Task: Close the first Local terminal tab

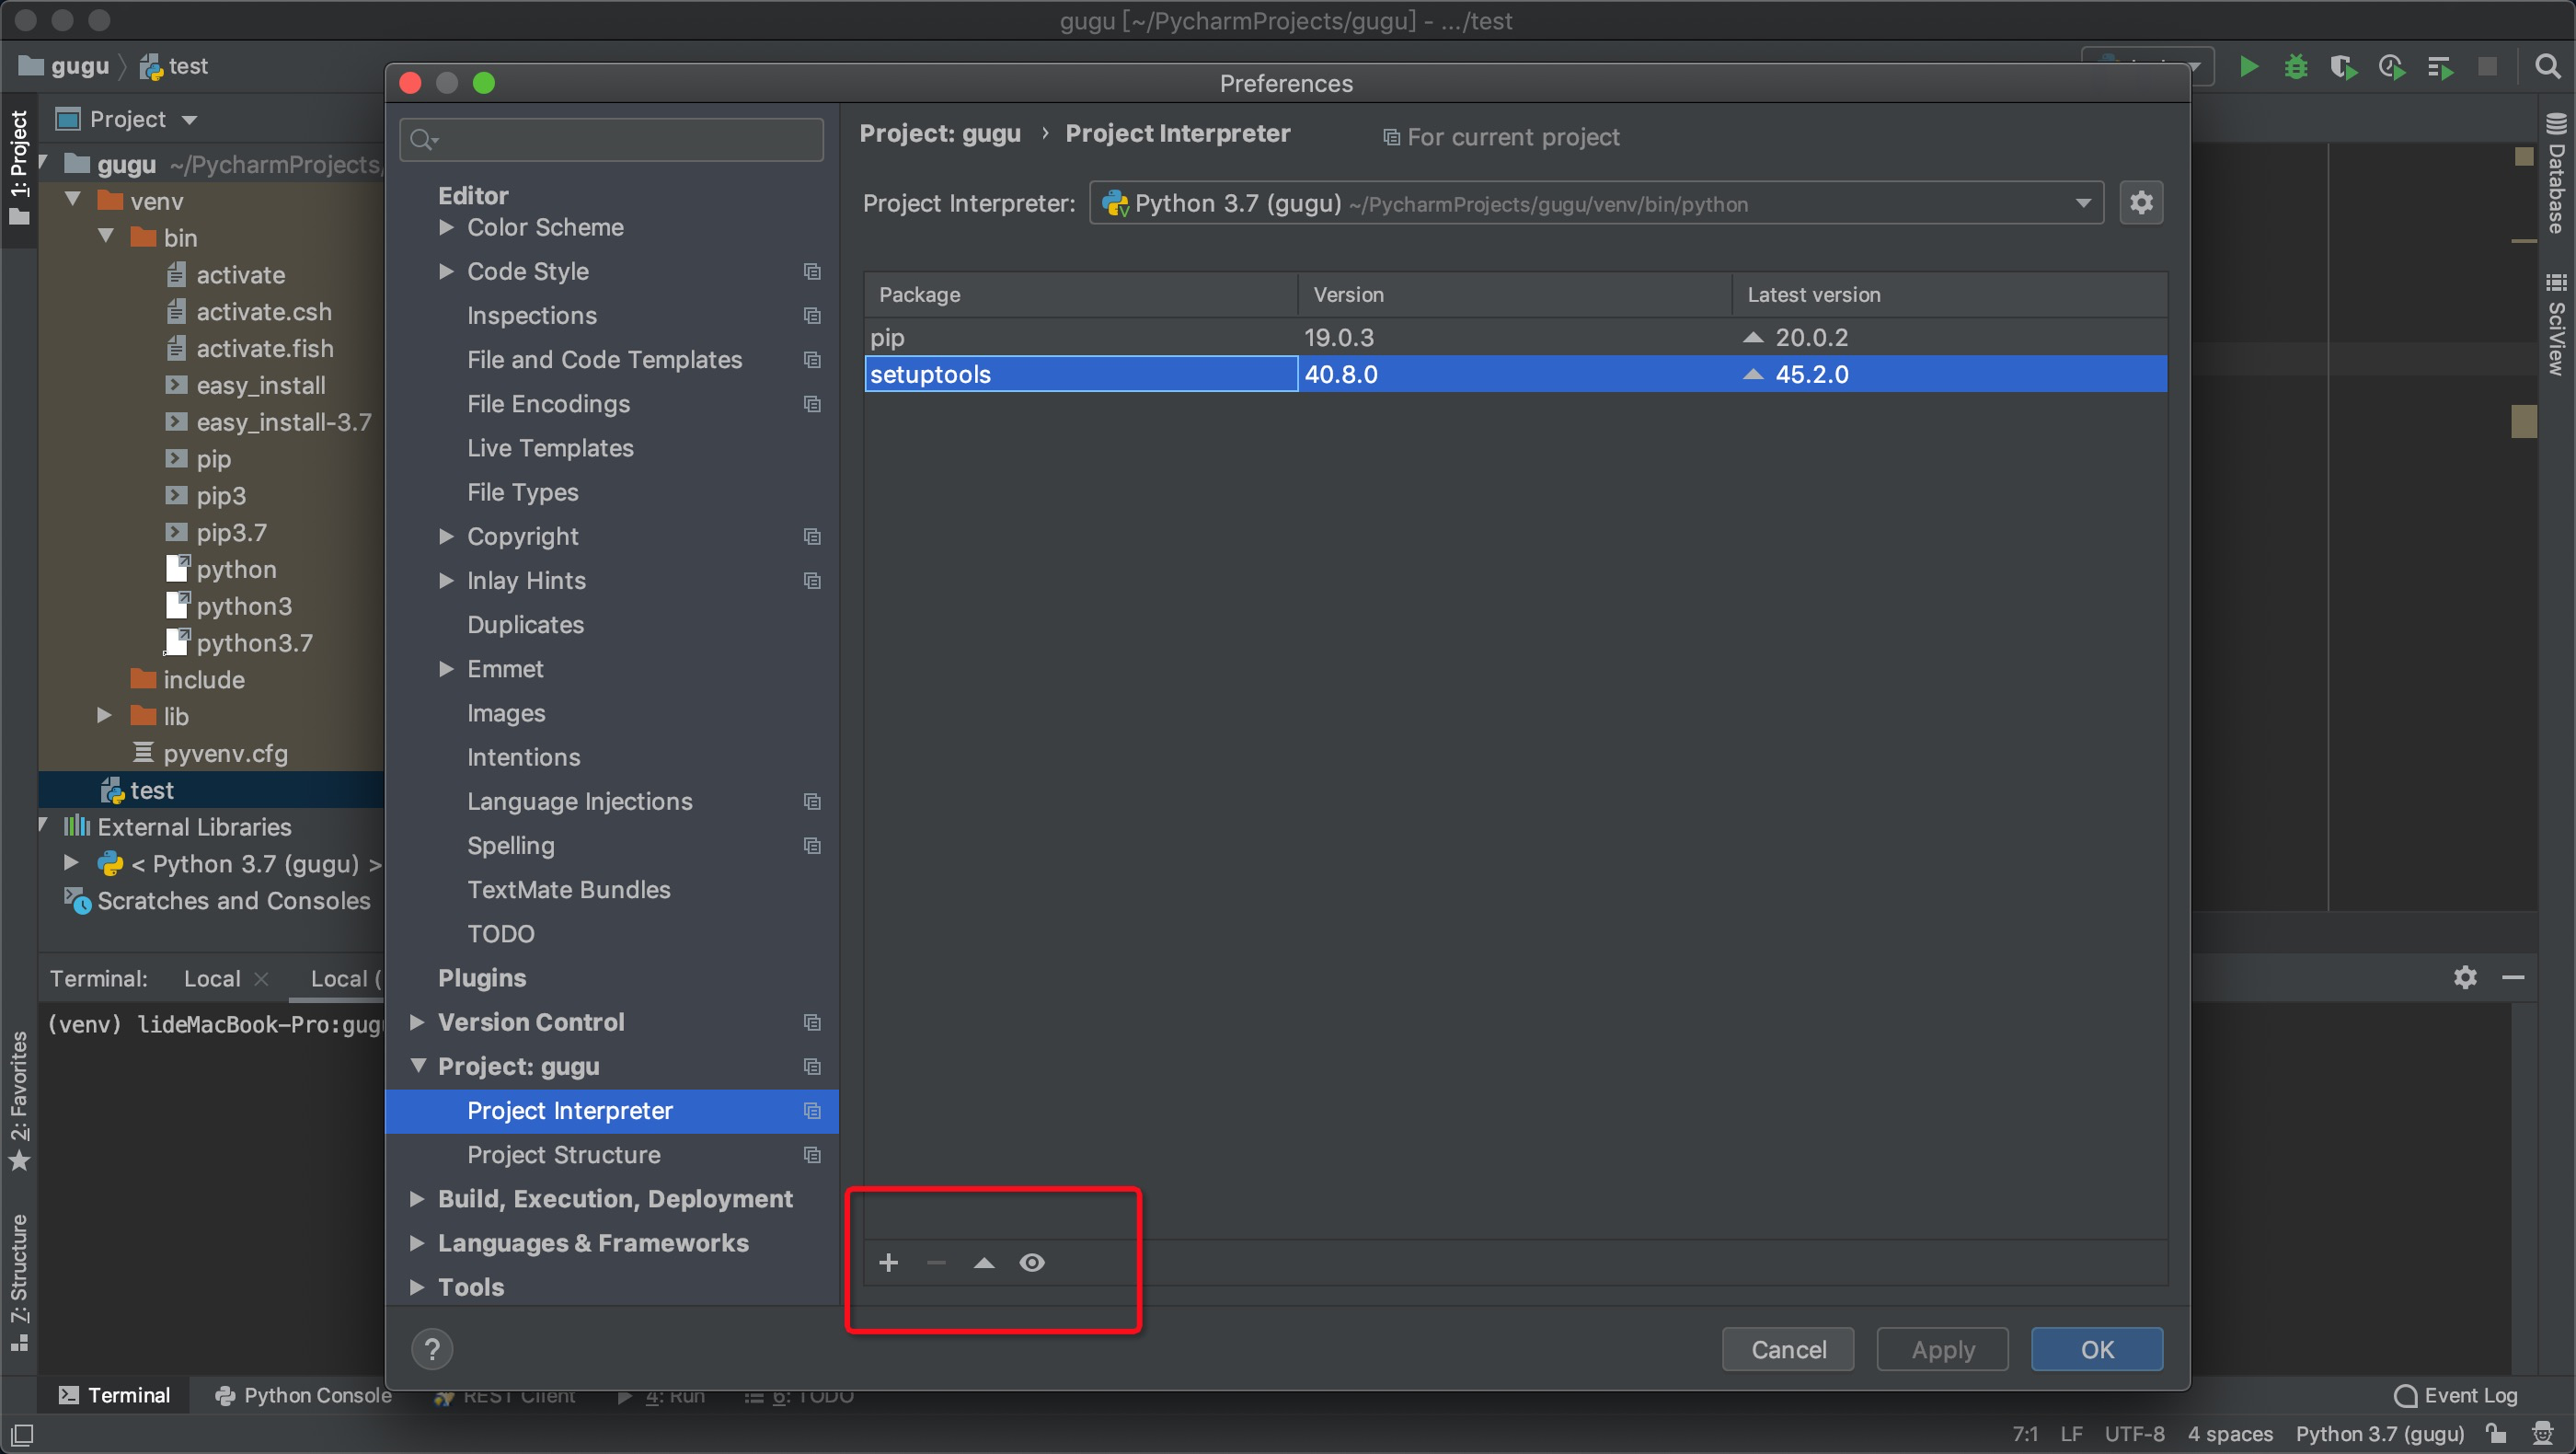Action: coord(261,979)
